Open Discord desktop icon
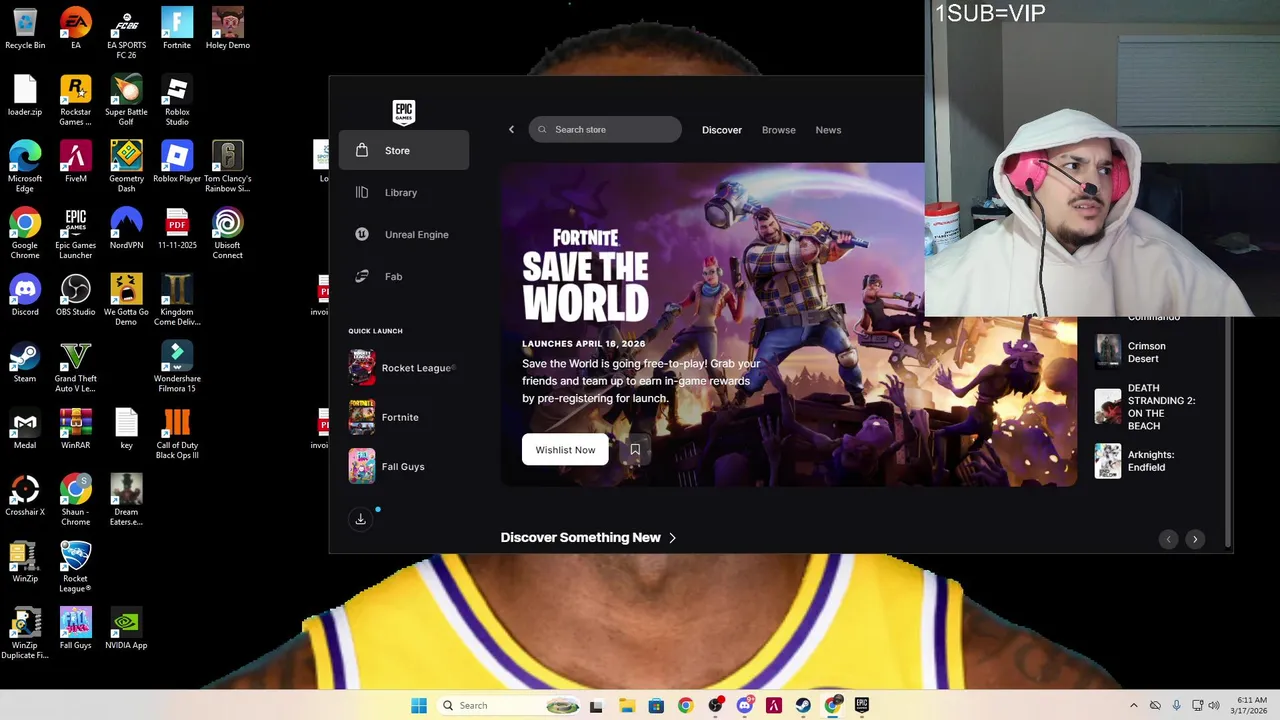This screenshot has width=1280, height=720. click(x=25, y=296)
